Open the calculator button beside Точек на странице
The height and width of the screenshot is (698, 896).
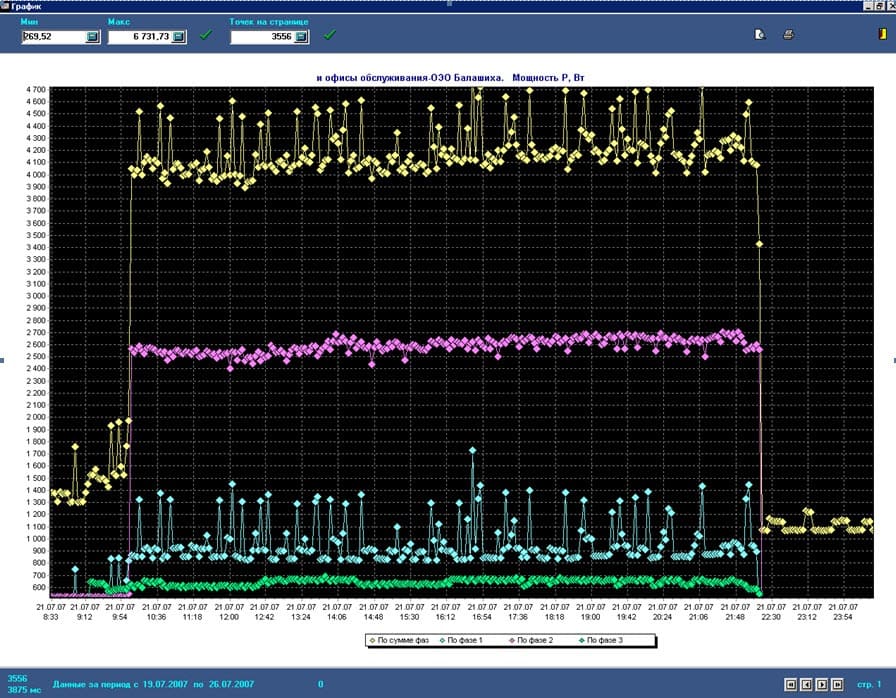(301, 37)
